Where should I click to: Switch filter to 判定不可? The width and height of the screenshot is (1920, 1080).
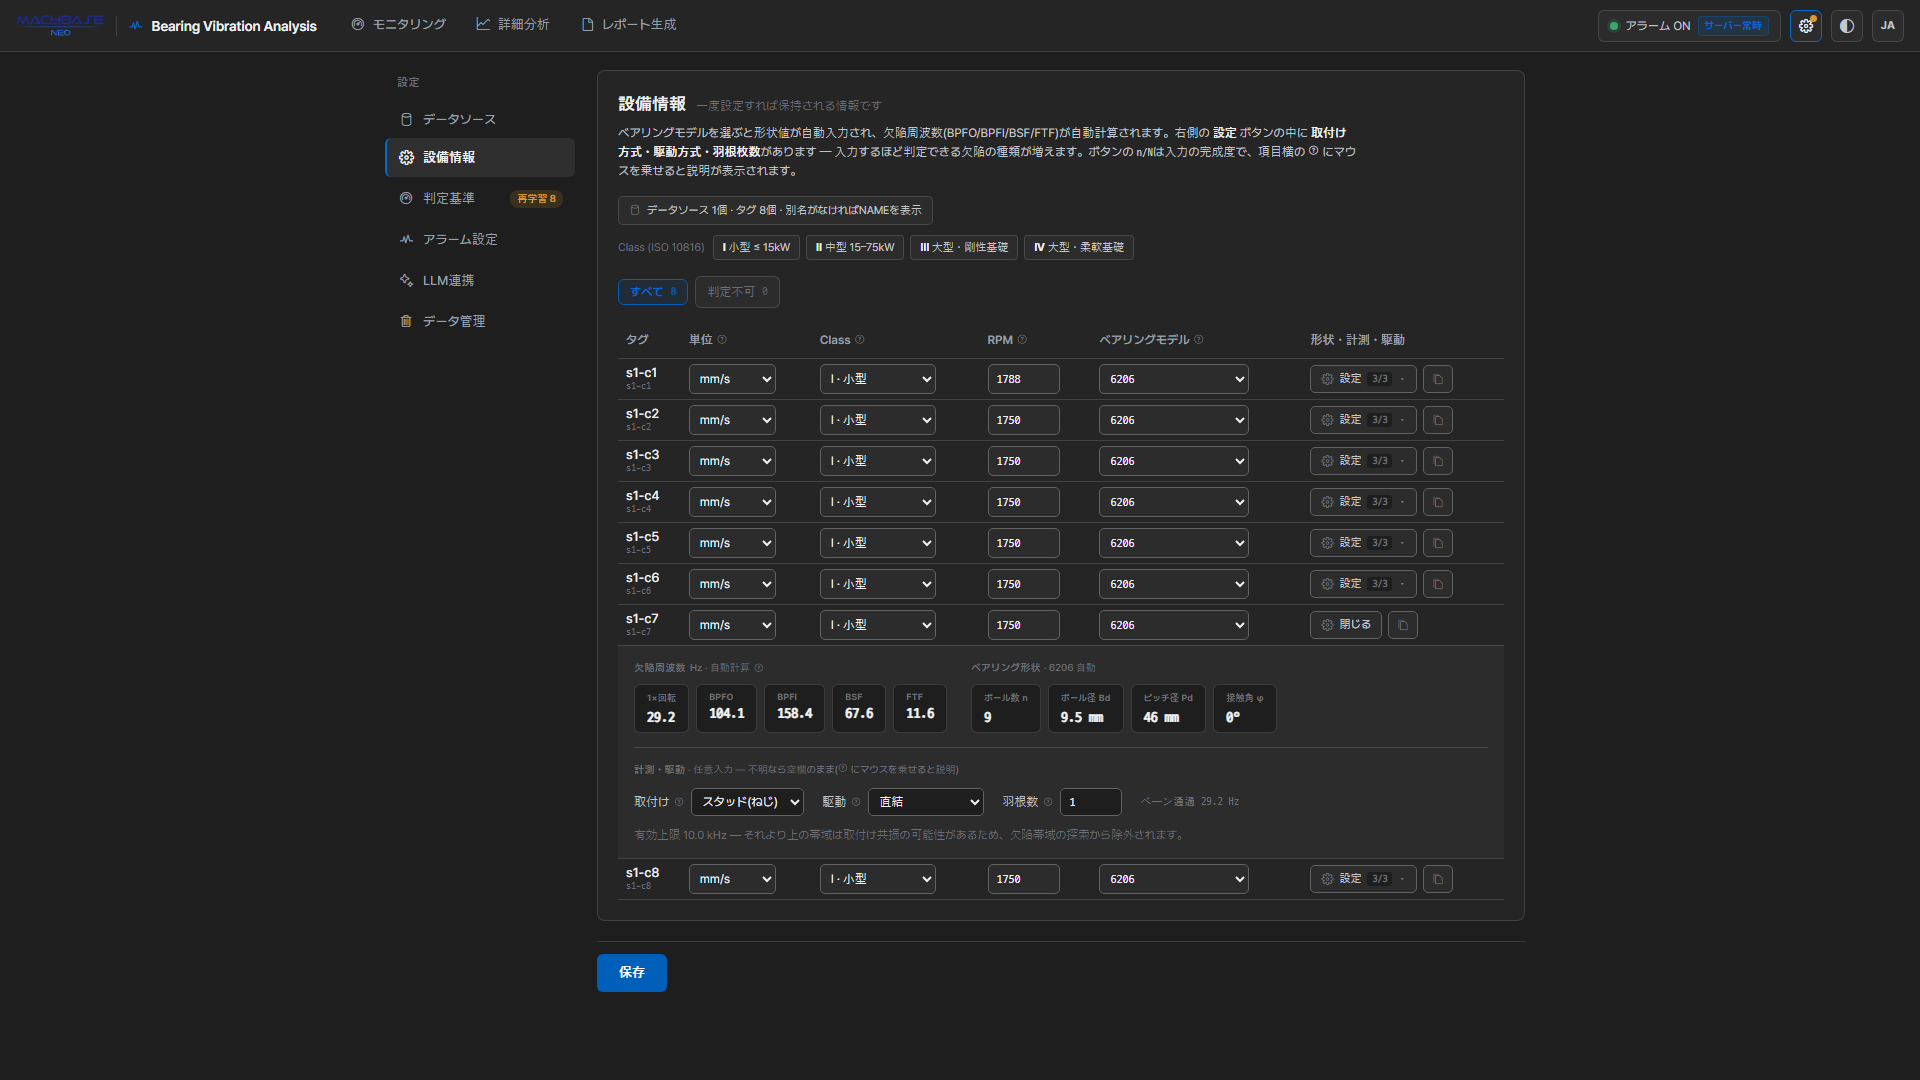pos(737,292)
